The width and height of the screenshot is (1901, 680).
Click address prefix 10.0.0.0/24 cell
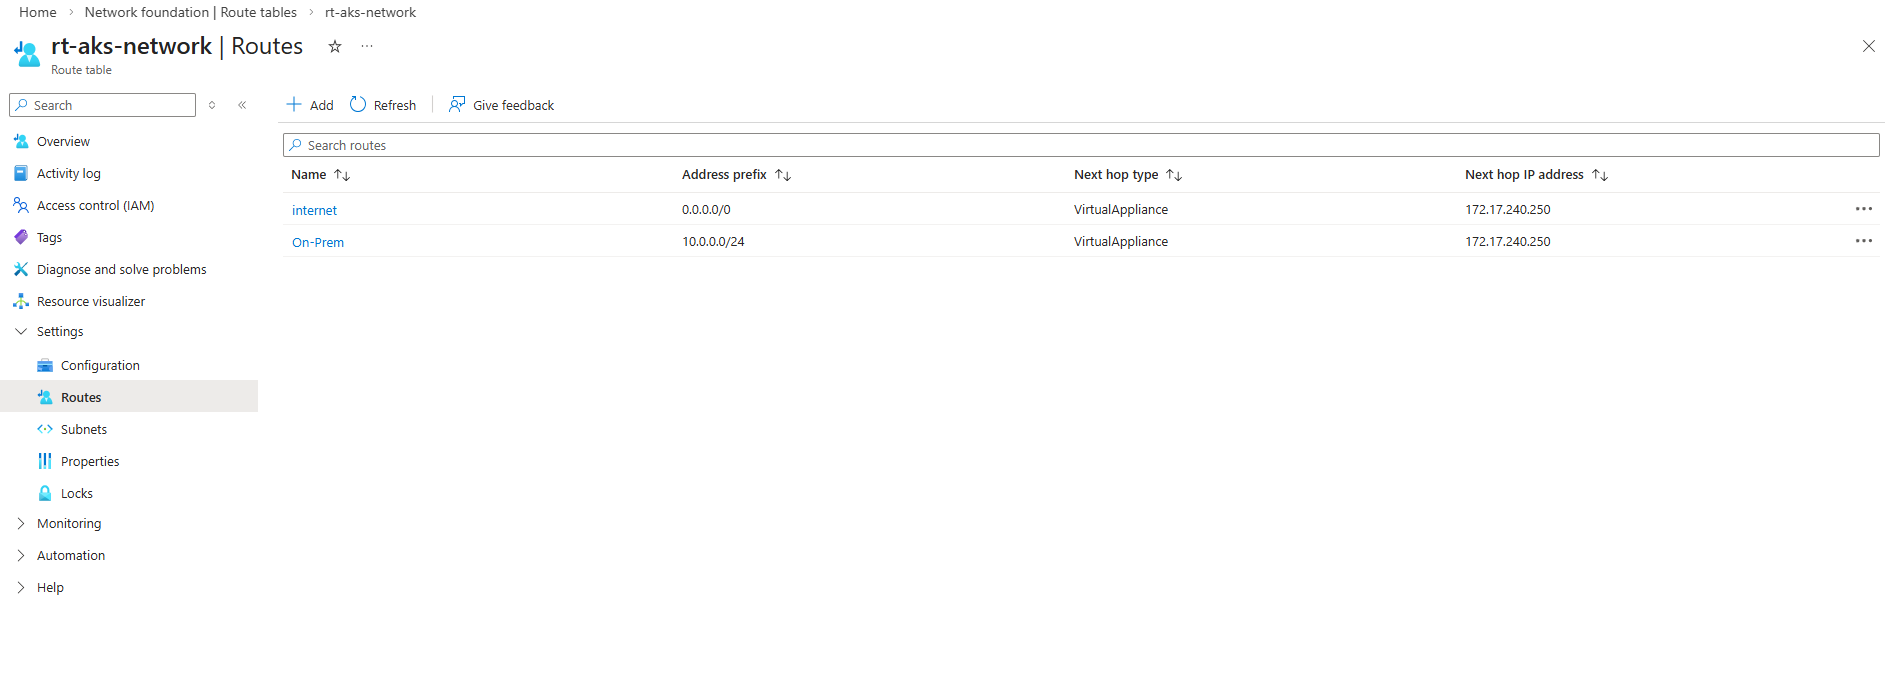click(713, 241)
